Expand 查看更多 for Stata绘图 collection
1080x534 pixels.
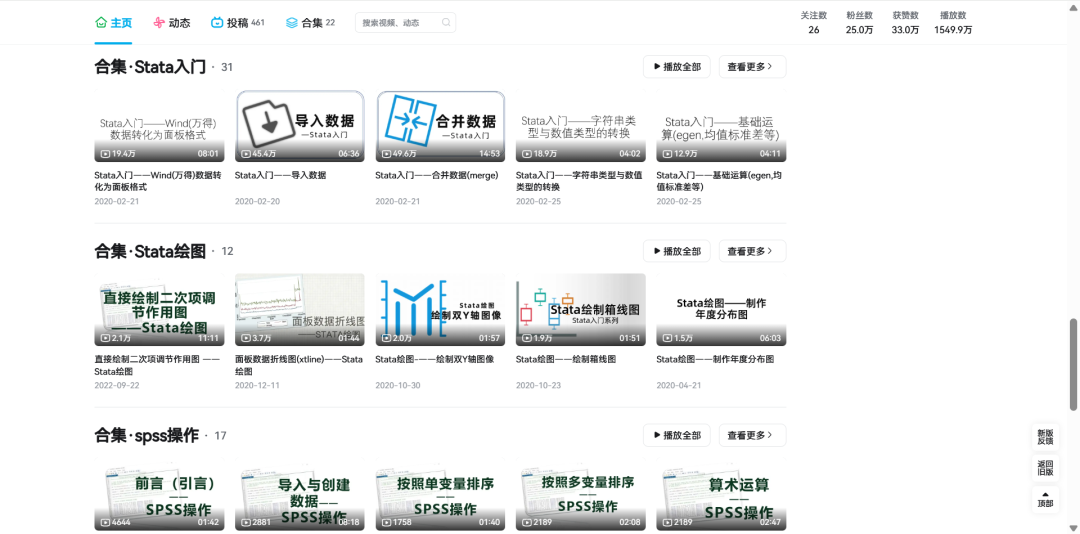pyautogui.click(x=752, y=251)
